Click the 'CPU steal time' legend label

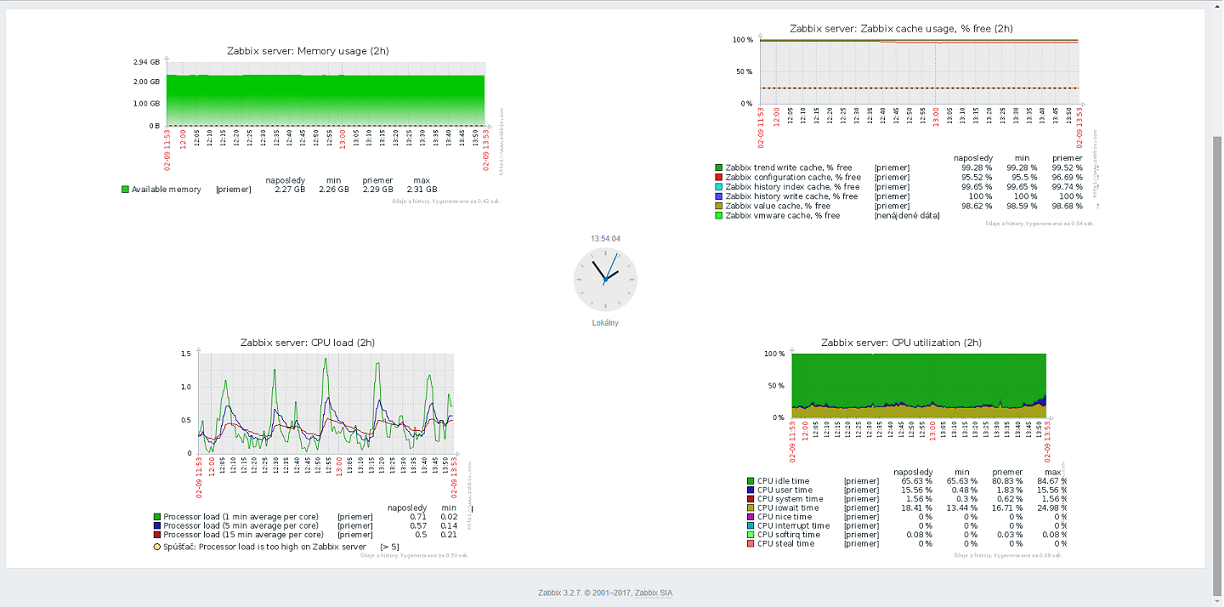(785, 544)
